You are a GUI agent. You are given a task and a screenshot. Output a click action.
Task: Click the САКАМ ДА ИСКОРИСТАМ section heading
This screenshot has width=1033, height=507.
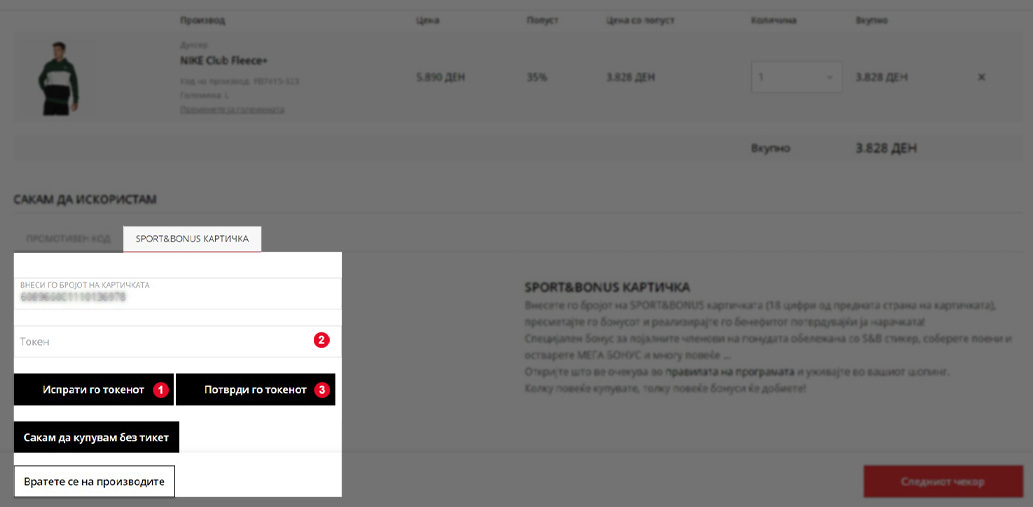click(x=85, y=200)
